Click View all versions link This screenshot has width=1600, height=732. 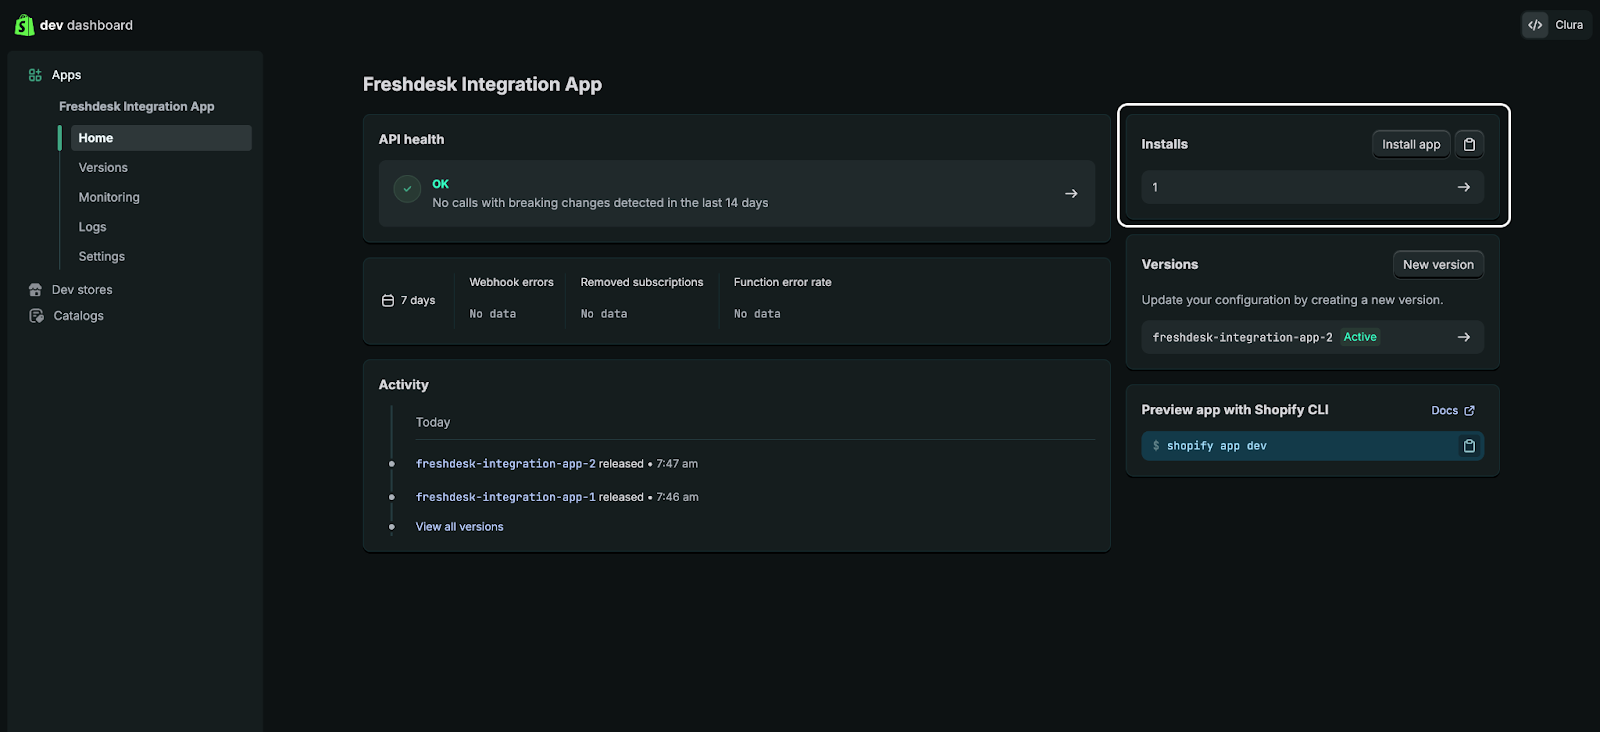coord(460,527)
